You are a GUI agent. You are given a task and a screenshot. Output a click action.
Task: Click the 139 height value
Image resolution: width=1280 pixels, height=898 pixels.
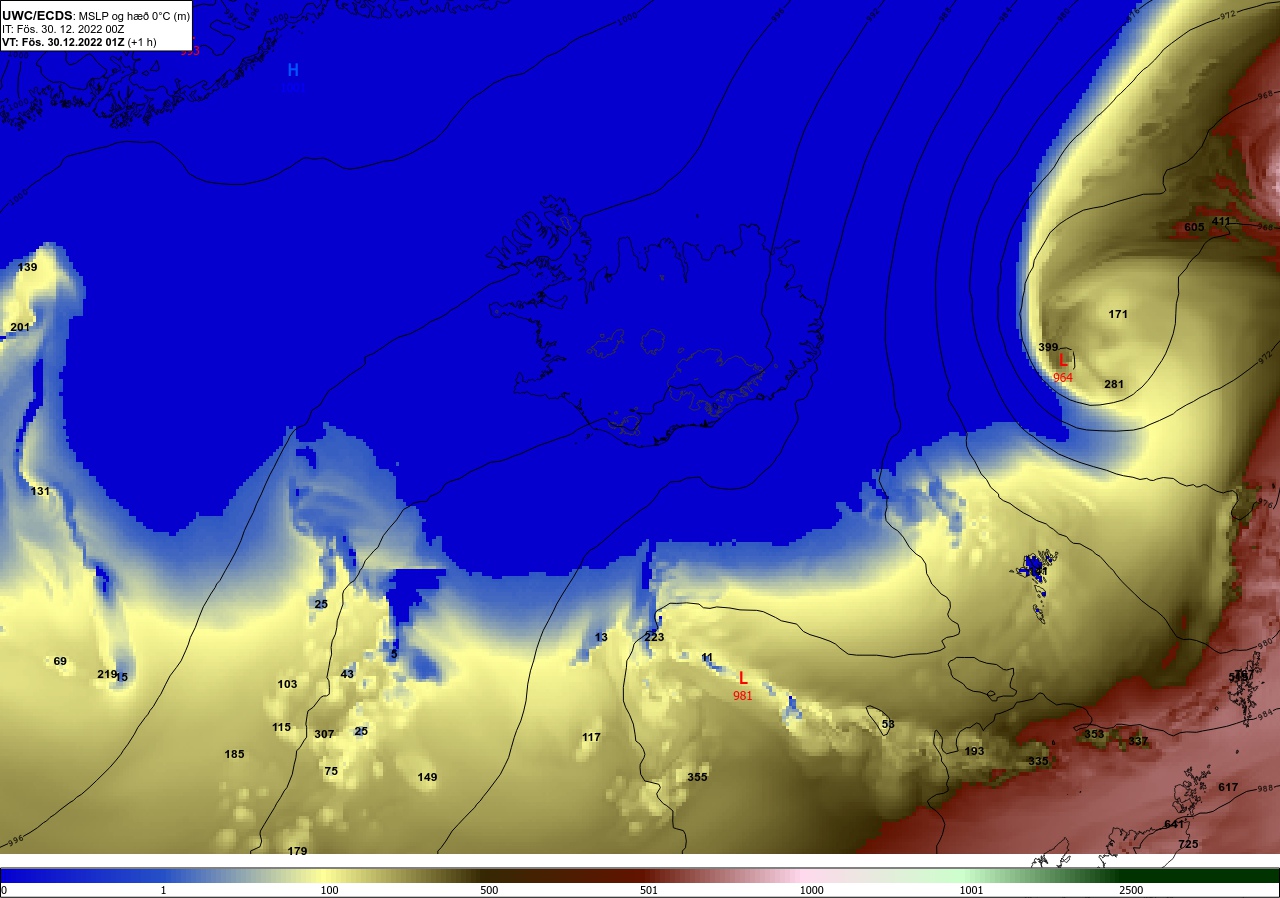(x=27, y=268)
